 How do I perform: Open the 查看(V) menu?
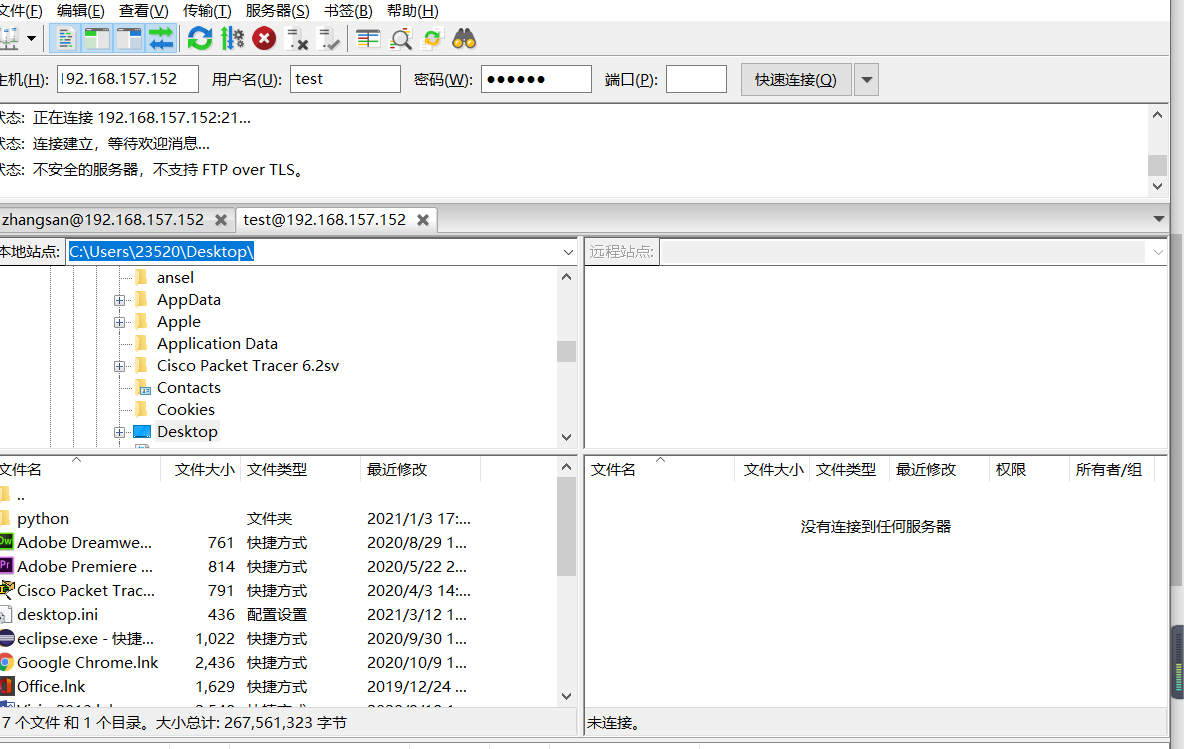pos(143,11)
